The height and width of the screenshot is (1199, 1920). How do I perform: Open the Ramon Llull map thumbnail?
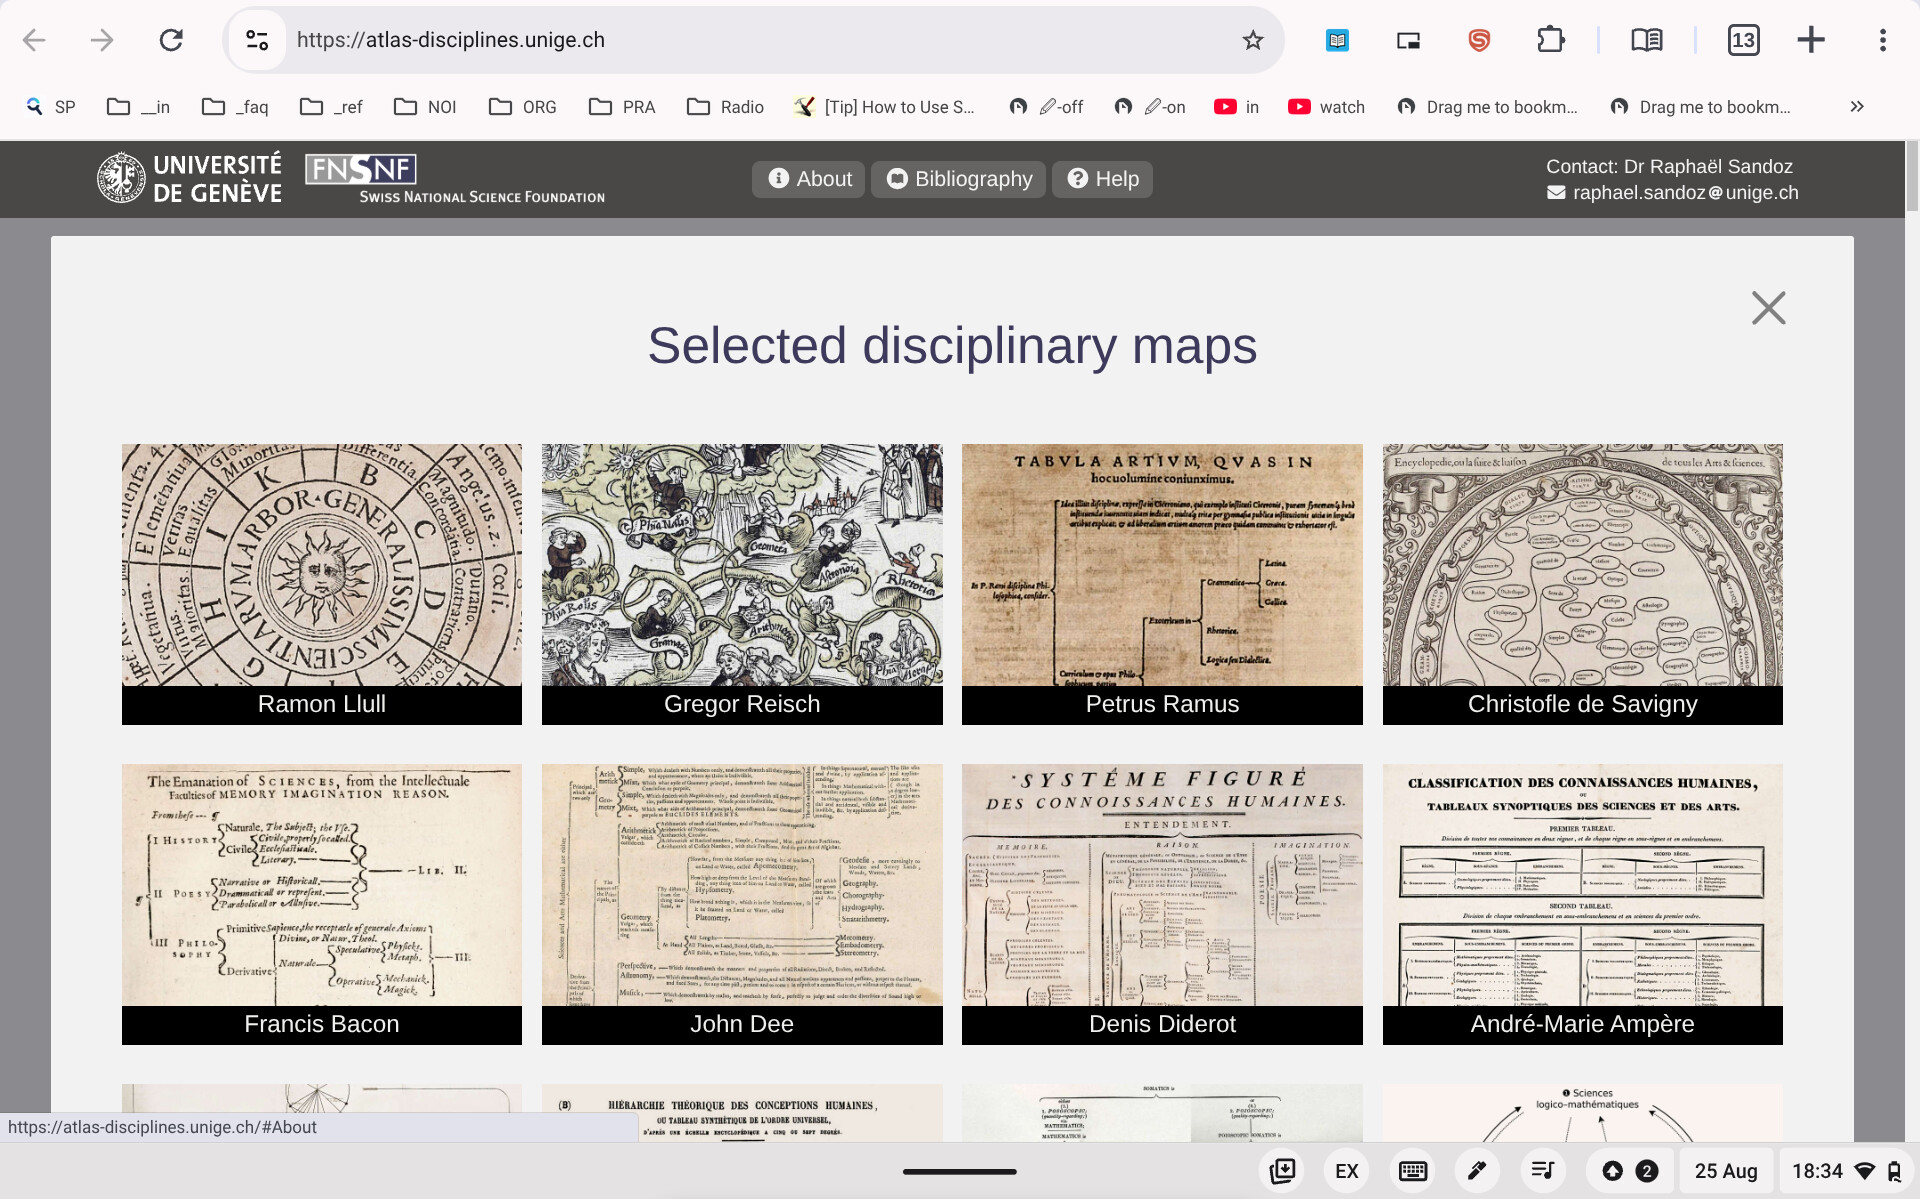coord(321,584)
